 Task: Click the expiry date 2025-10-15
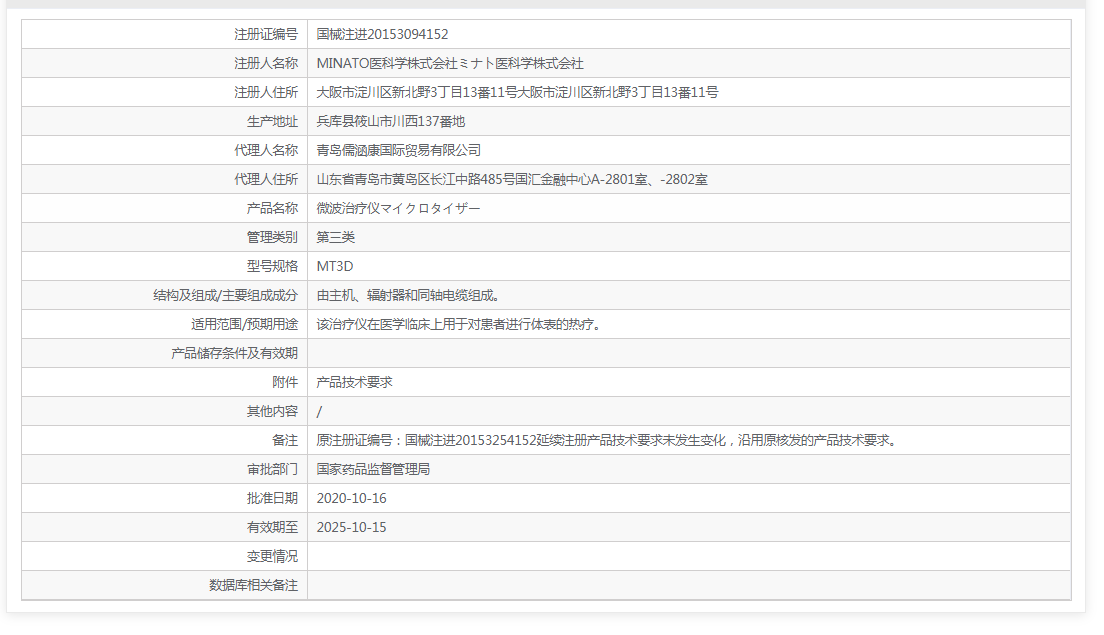(x=352, y=526)
